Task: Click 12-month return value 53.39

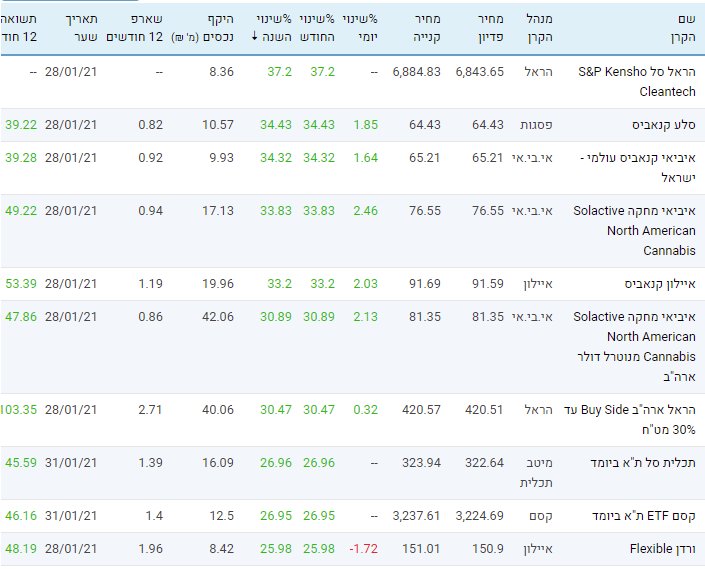Action: tap(21, 284)
